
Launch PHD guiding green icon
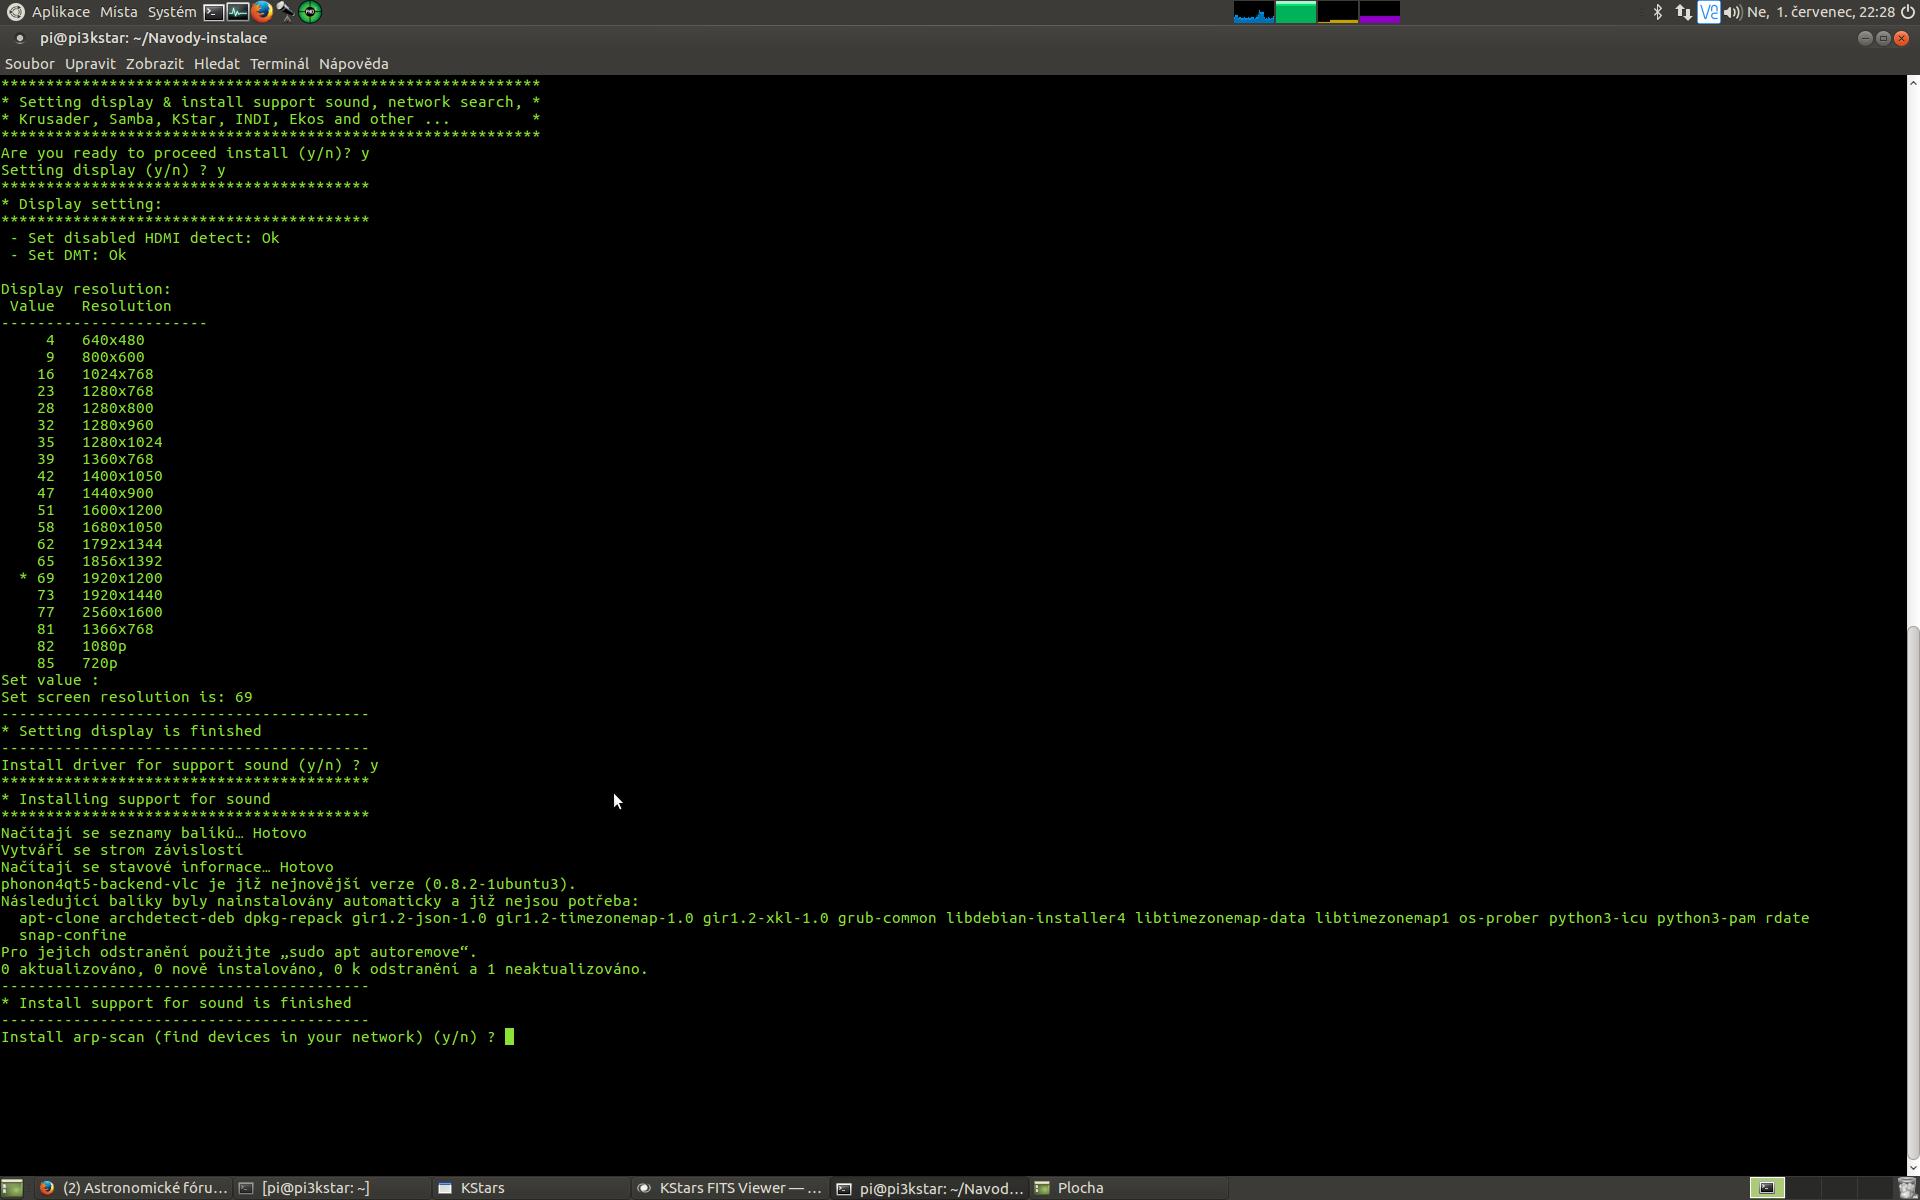point(310,12)
